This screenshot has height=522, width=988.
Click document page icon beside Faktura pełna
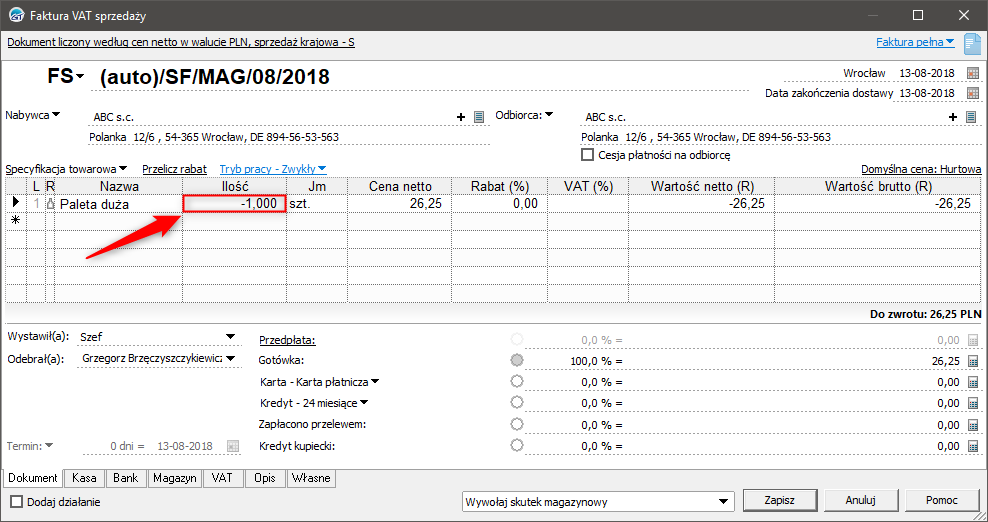click(x=973, y=44)
